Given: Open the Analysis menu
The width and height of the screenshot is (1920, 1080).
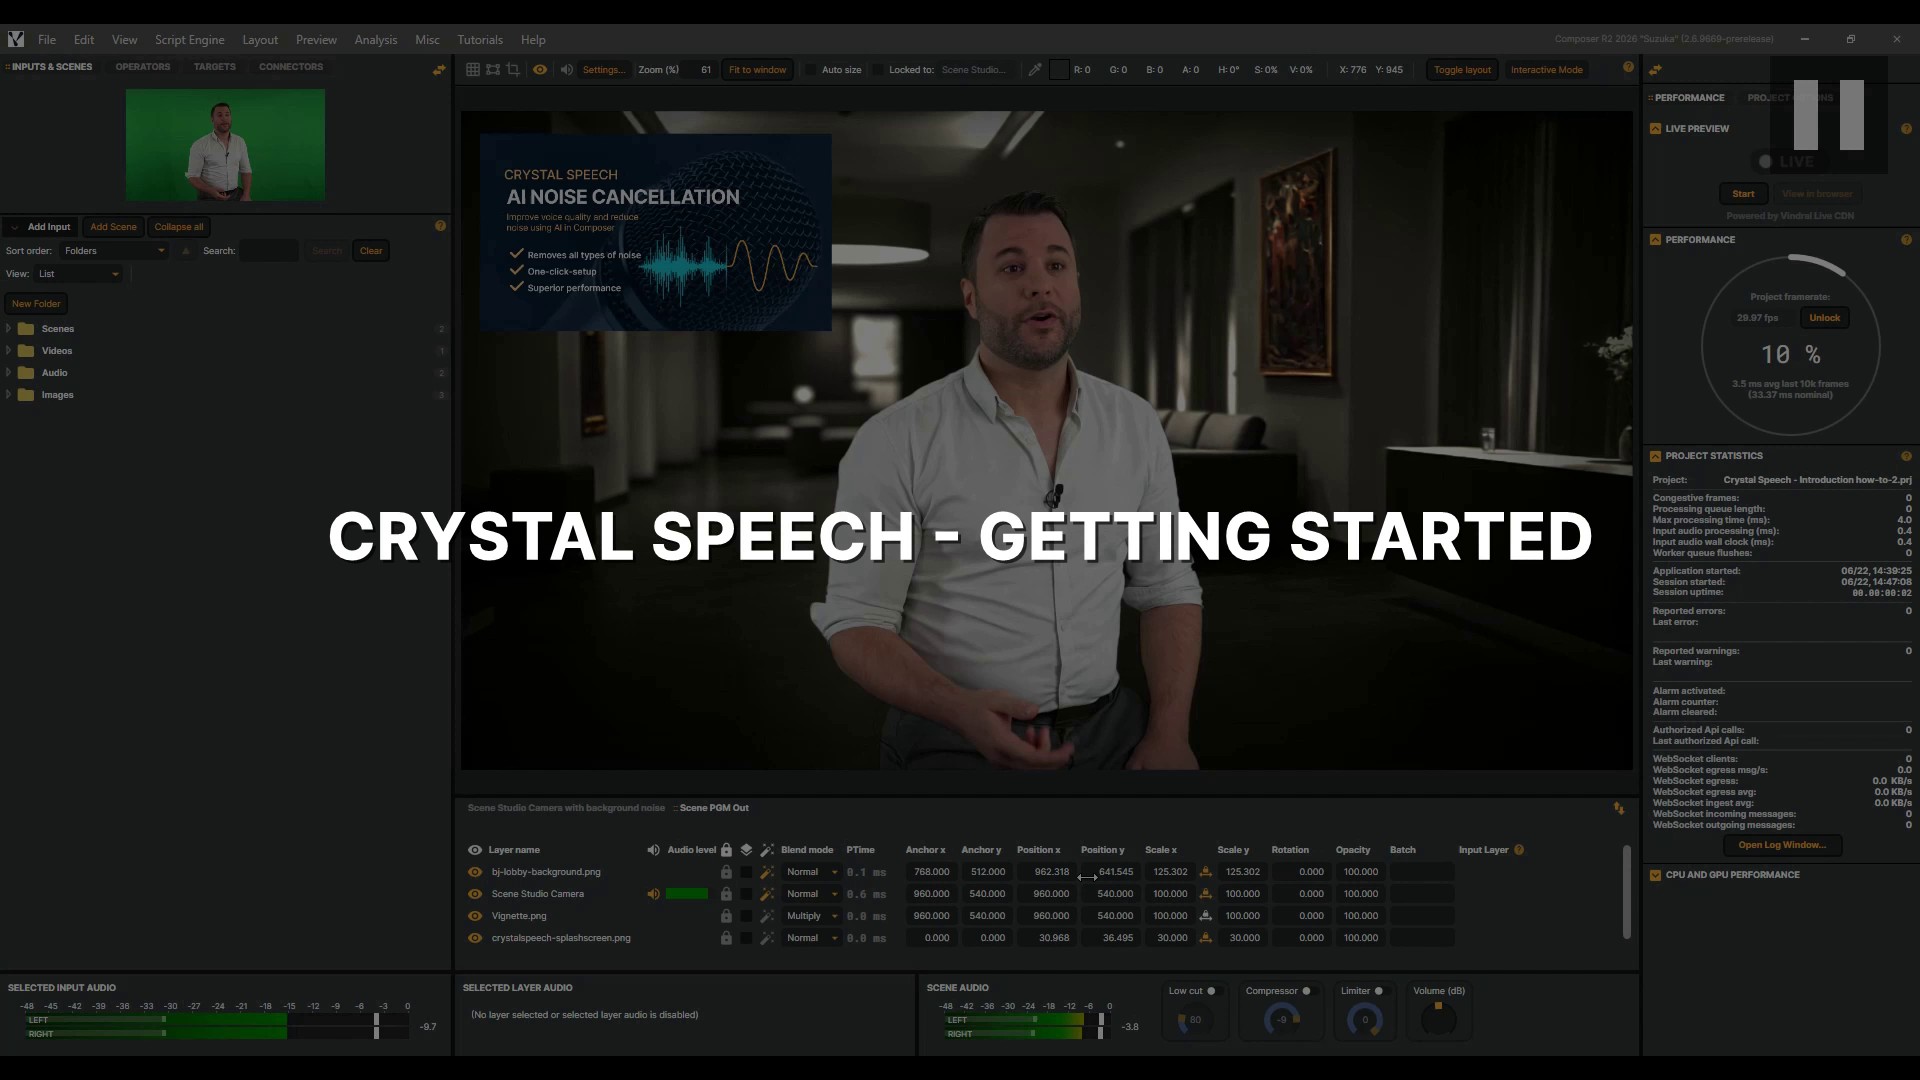Looking at the screenshot, I should pos(376,40).
